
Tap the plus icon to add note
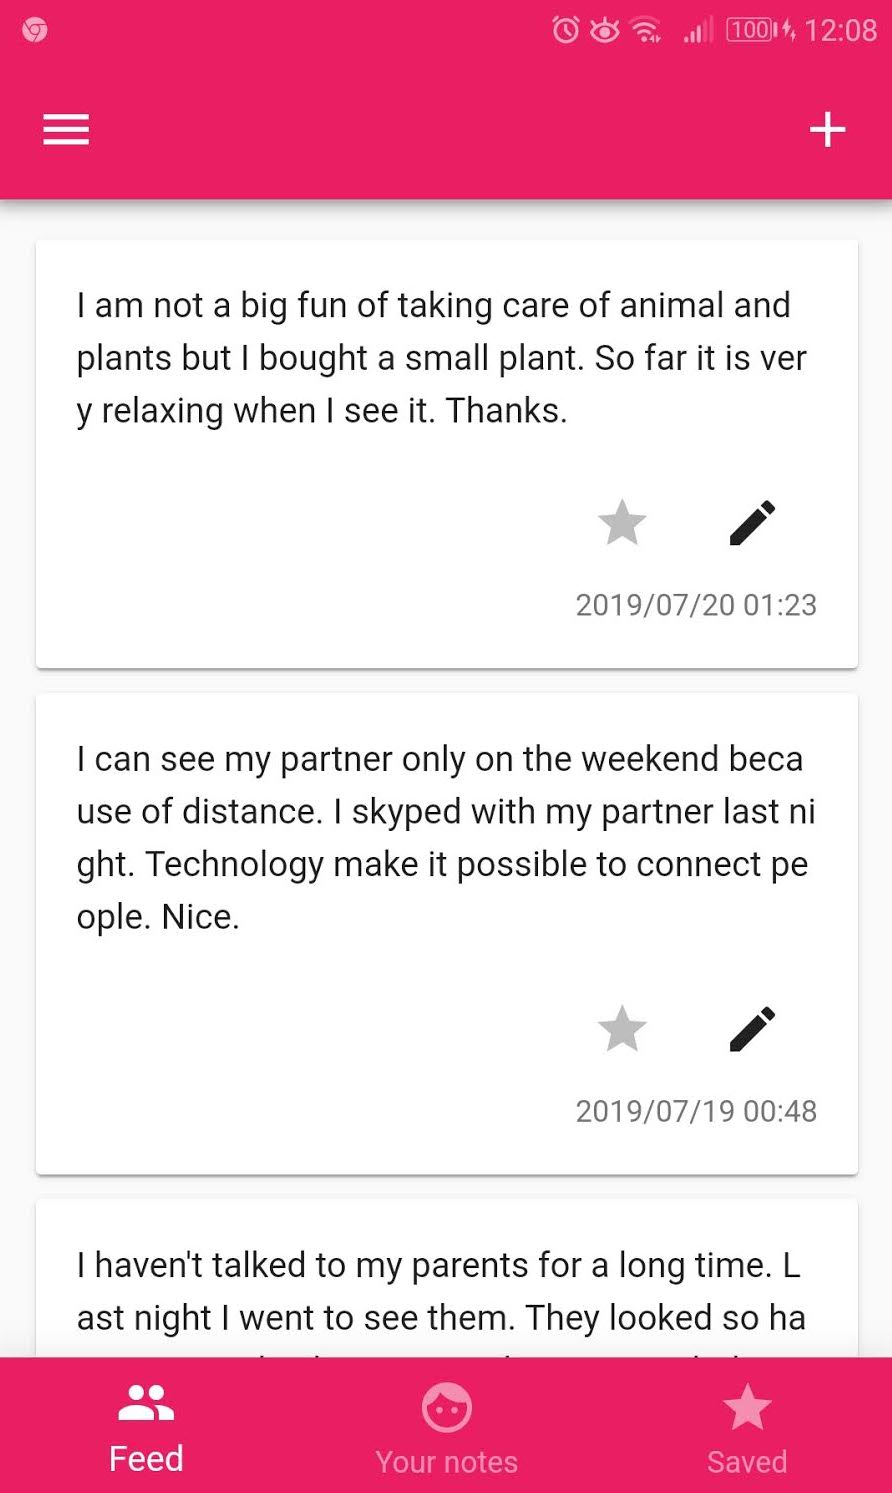tap(827, 130)
